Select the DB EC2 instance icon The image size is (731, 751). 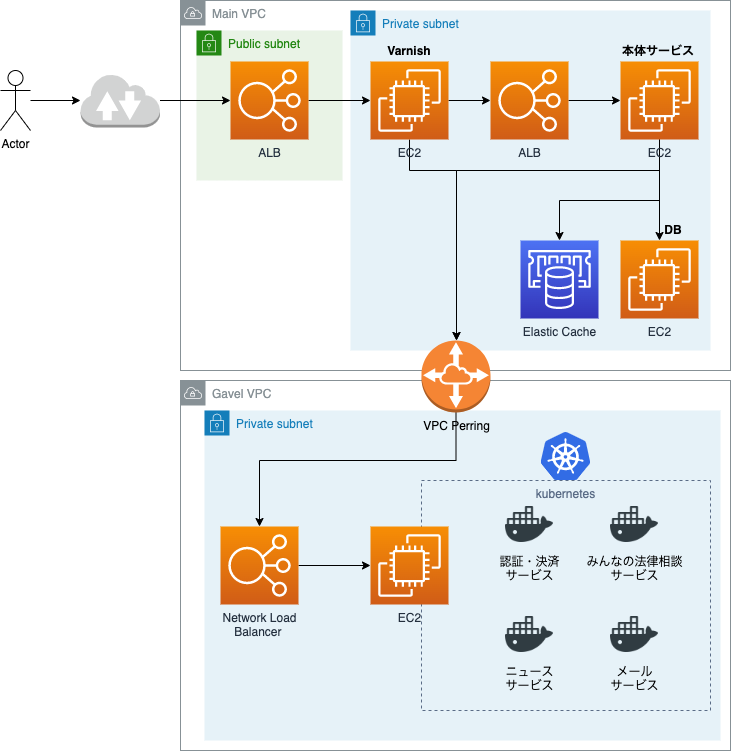pyautogui.click(x=659, y=280)
